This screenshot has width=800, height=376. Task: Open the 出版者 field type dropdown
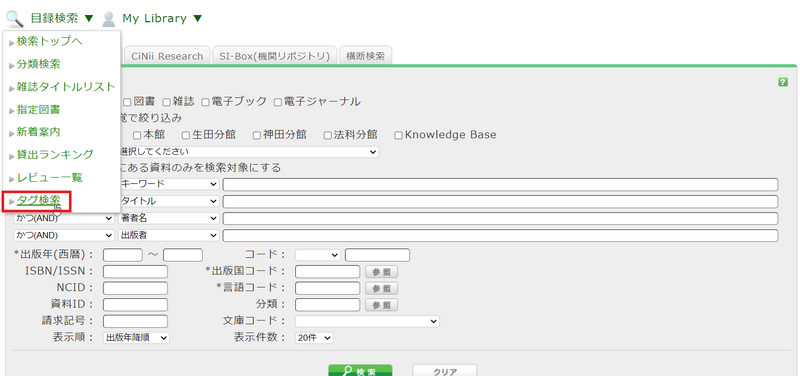(x=168, y=236)
